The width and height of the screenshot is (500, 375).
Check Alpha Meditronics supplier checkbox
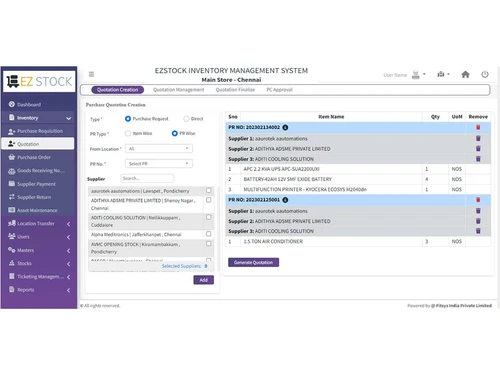(x=209, y=234)
